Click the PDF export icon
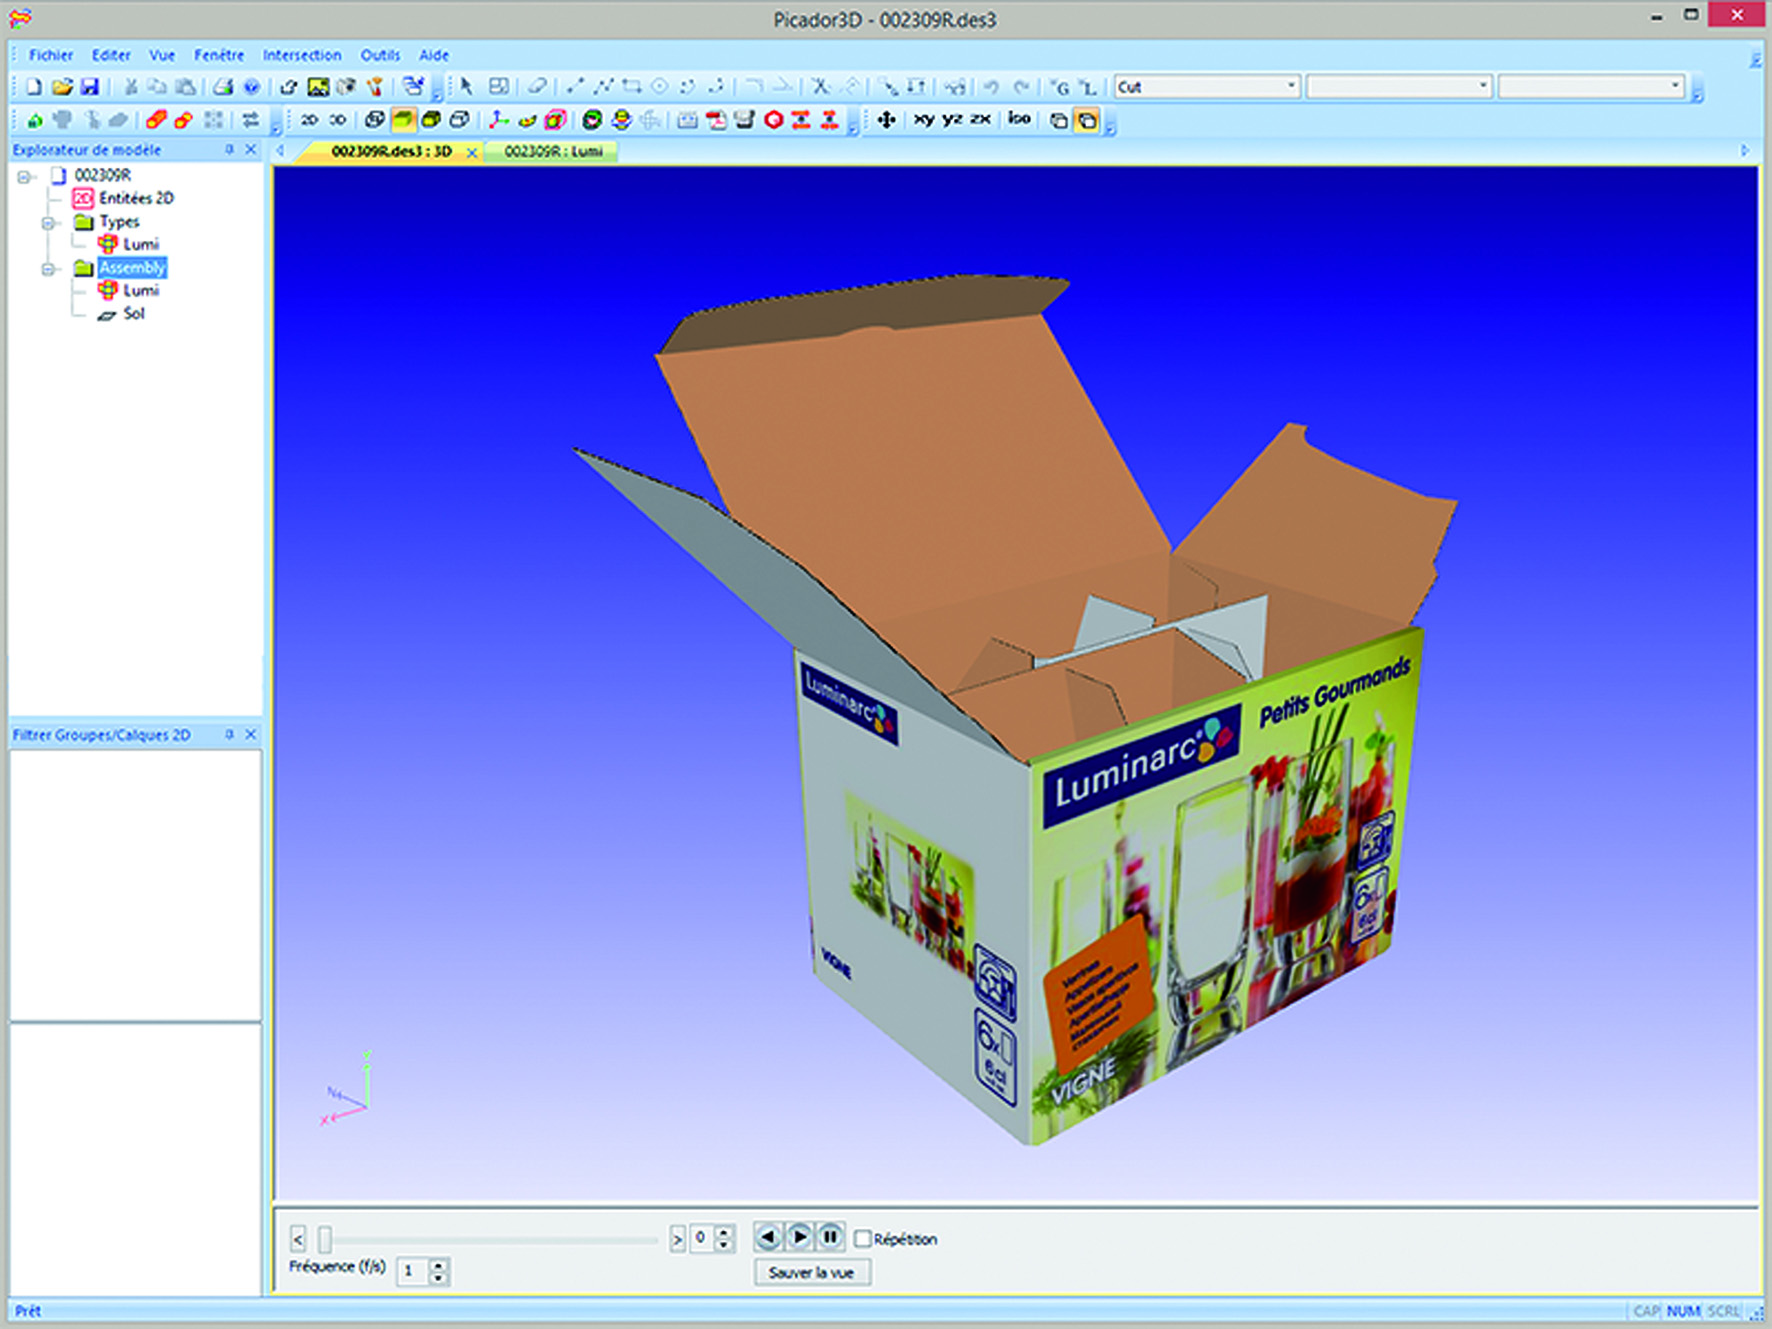Image resolution: width=1772 pixels, height=1329 pixels. click(716, 121)
